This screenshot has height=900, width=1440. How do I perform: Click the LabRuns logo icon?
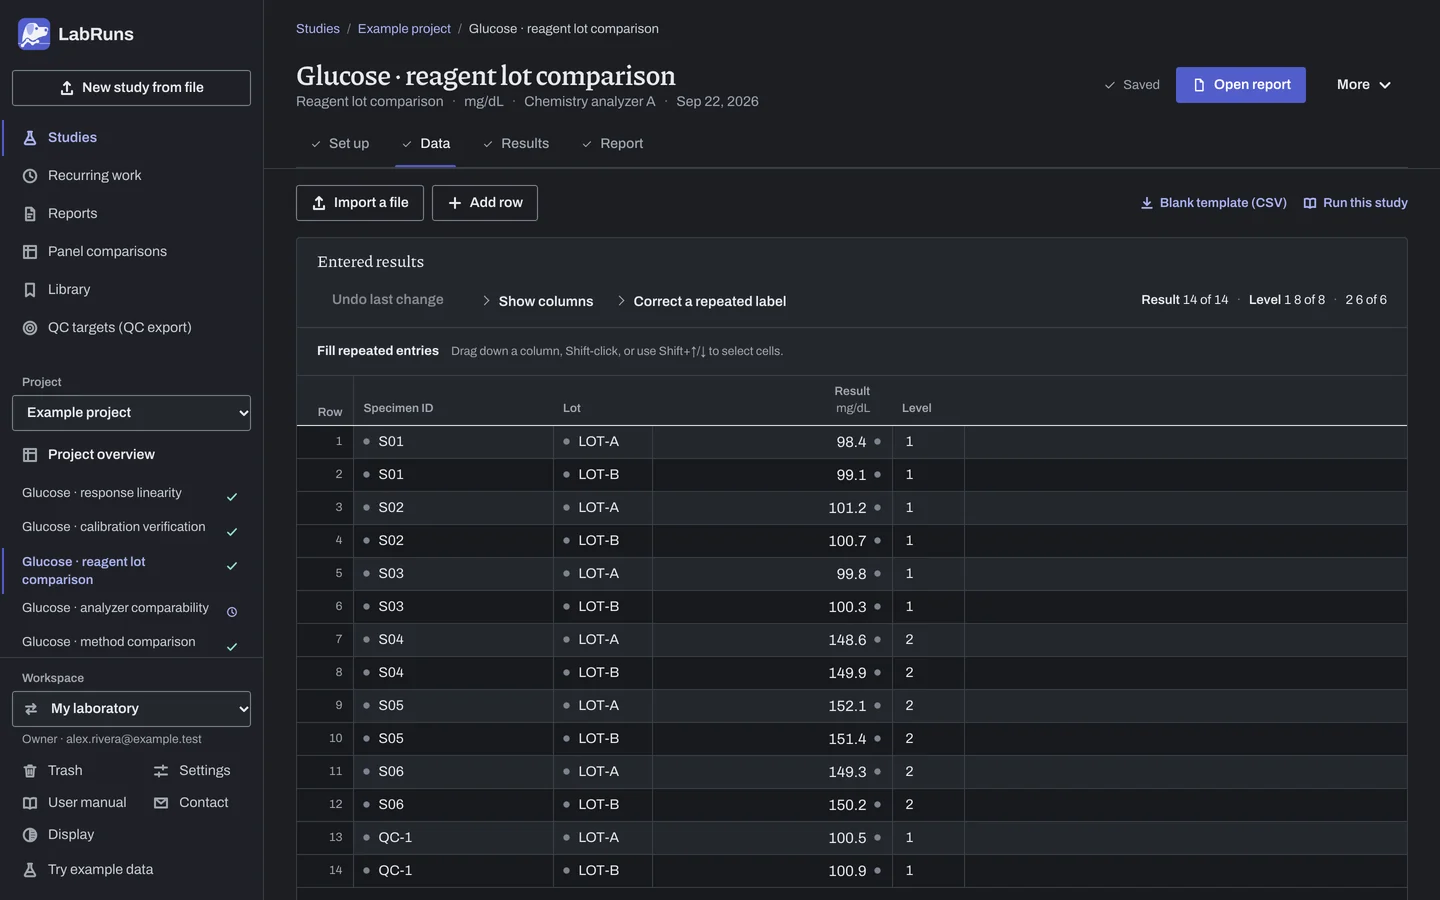[x=34, y=34]
